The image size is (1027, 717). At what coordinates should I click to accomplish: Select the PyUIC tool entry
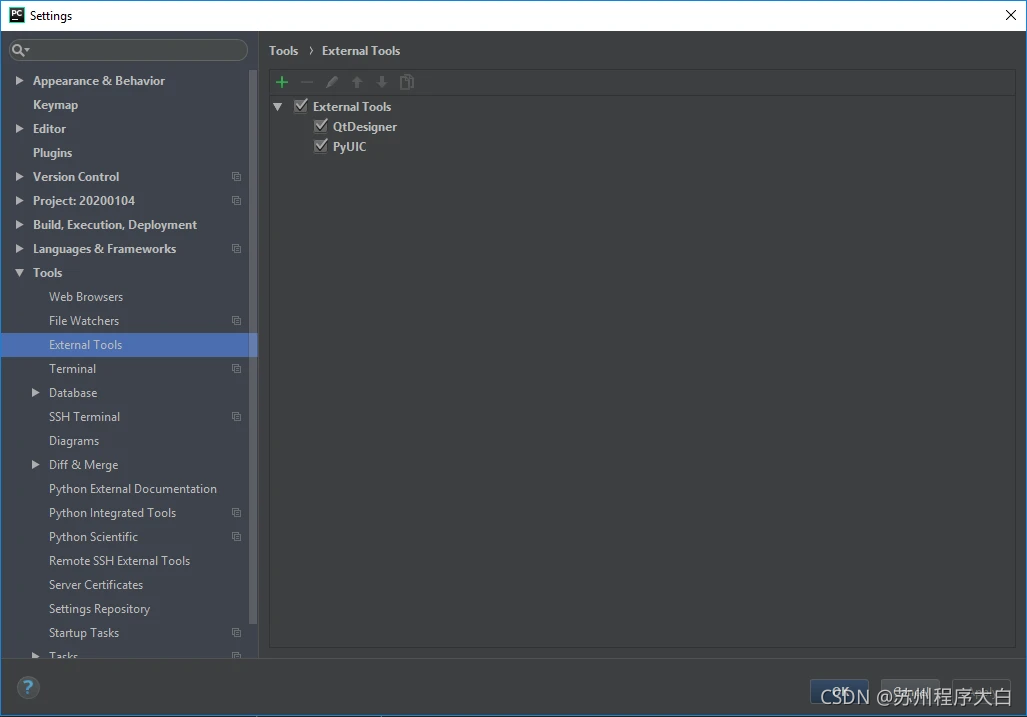(x=350, y=146)
